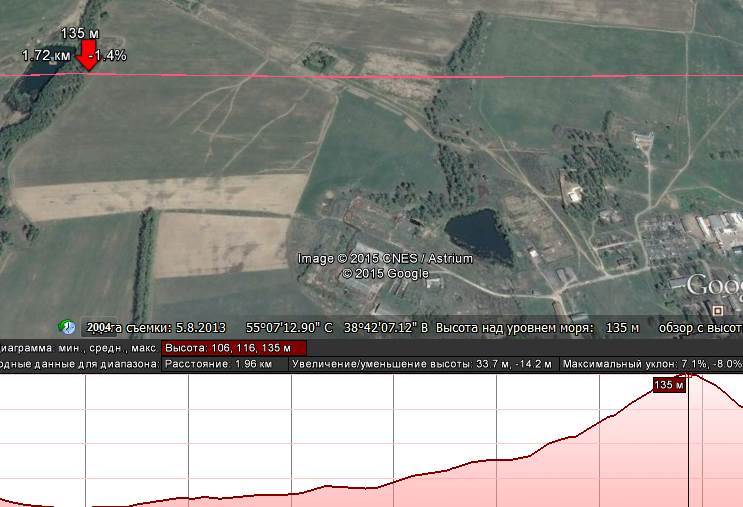The image size is (743, 507).
Task: Click the Google logo watermark
Action: [x=713, y=285]
